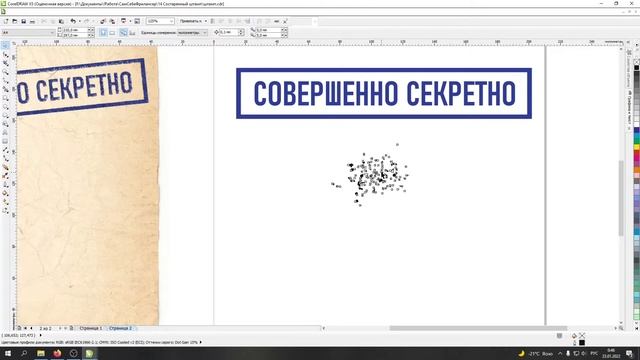Click the page height input field
This screenshot has height=360, width=640.
point(75,35)
